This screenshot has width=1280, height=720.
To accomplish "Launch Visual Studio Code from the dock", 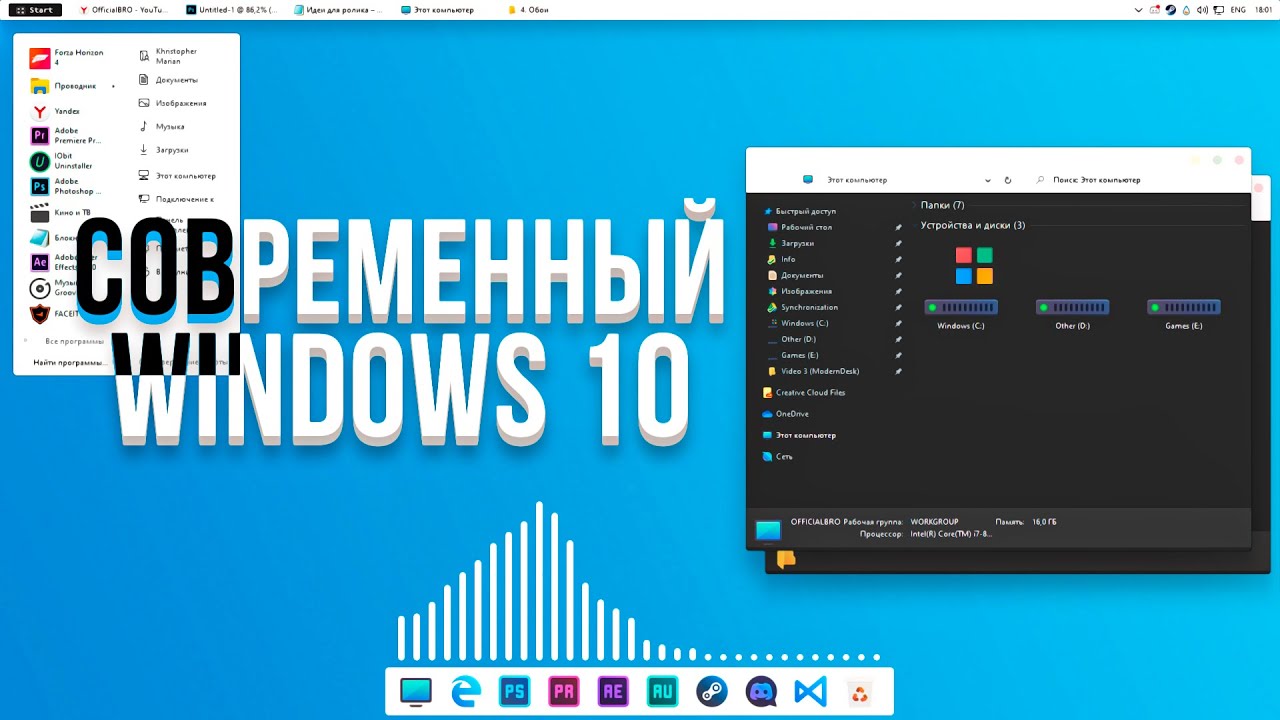I will point(810,691).
